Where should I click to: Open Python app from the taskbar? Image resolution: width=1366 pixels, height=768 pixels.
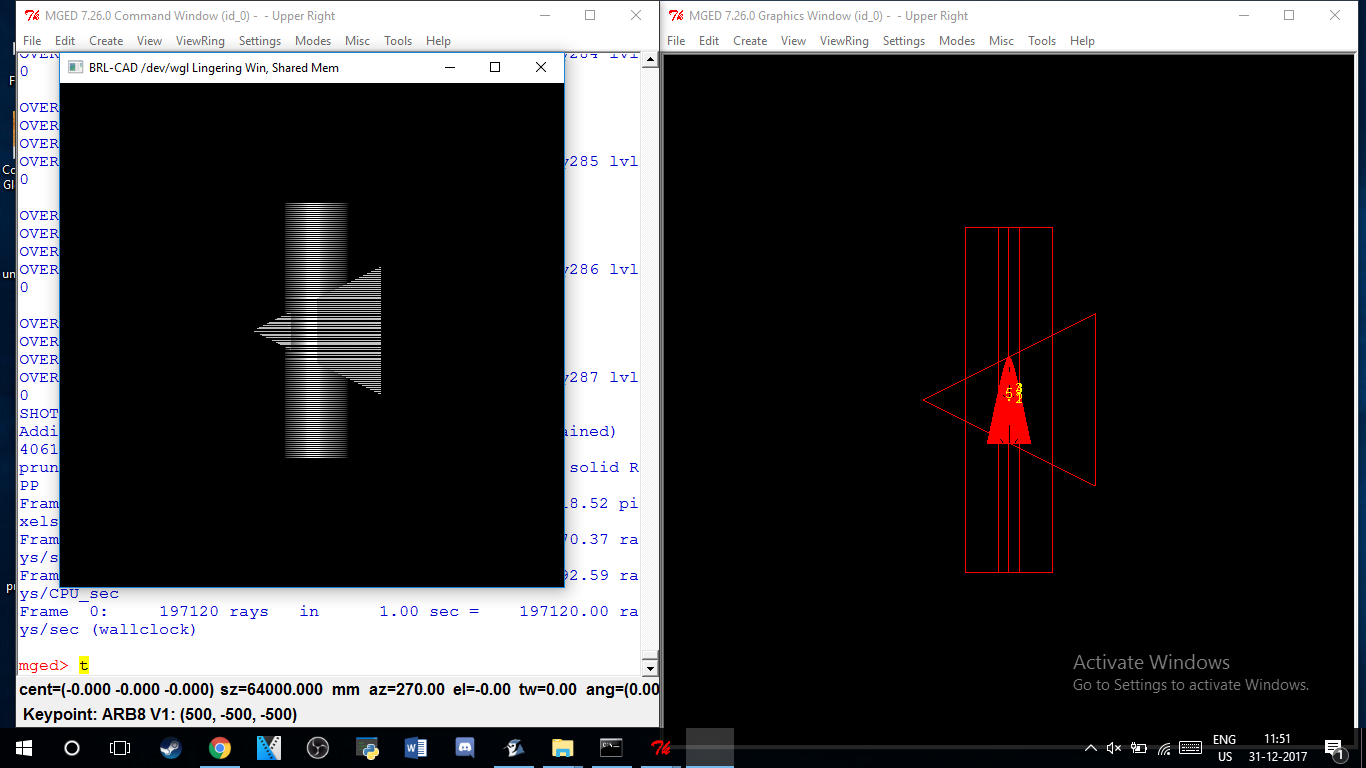click(367, 747)
